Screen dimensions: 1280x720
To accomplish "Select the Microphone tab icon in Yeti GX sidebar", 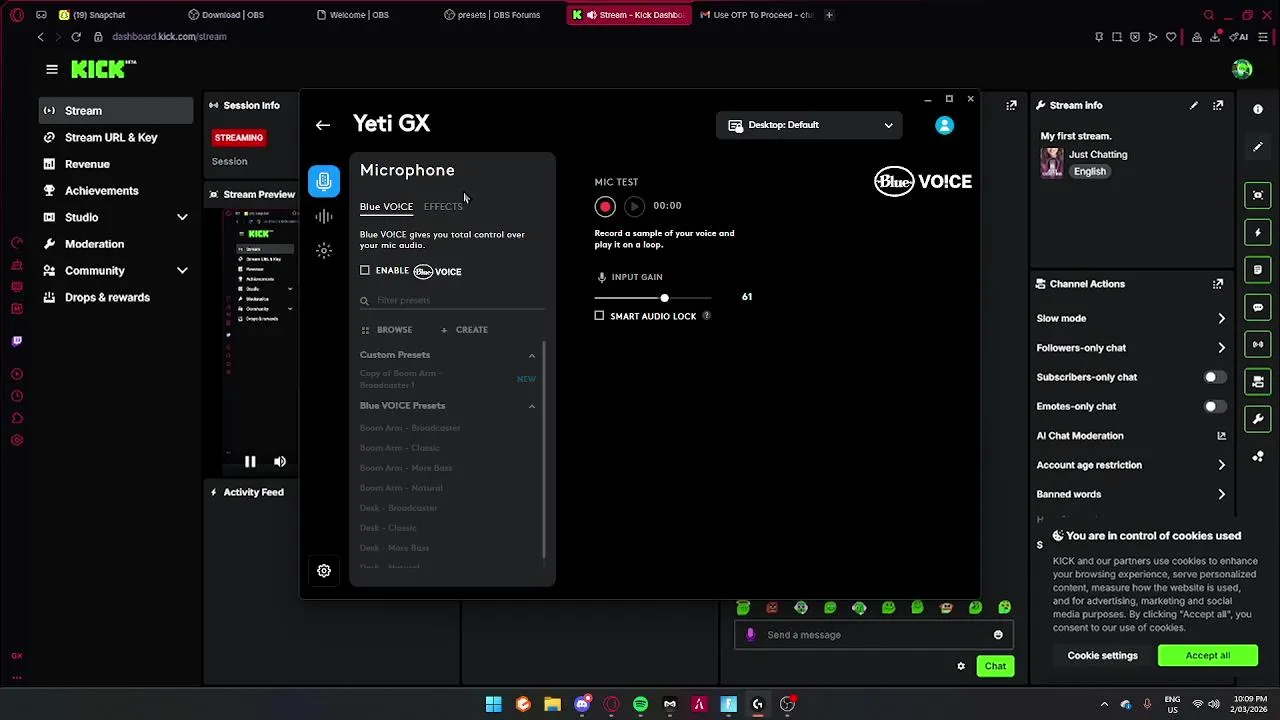I will [323, 180].
